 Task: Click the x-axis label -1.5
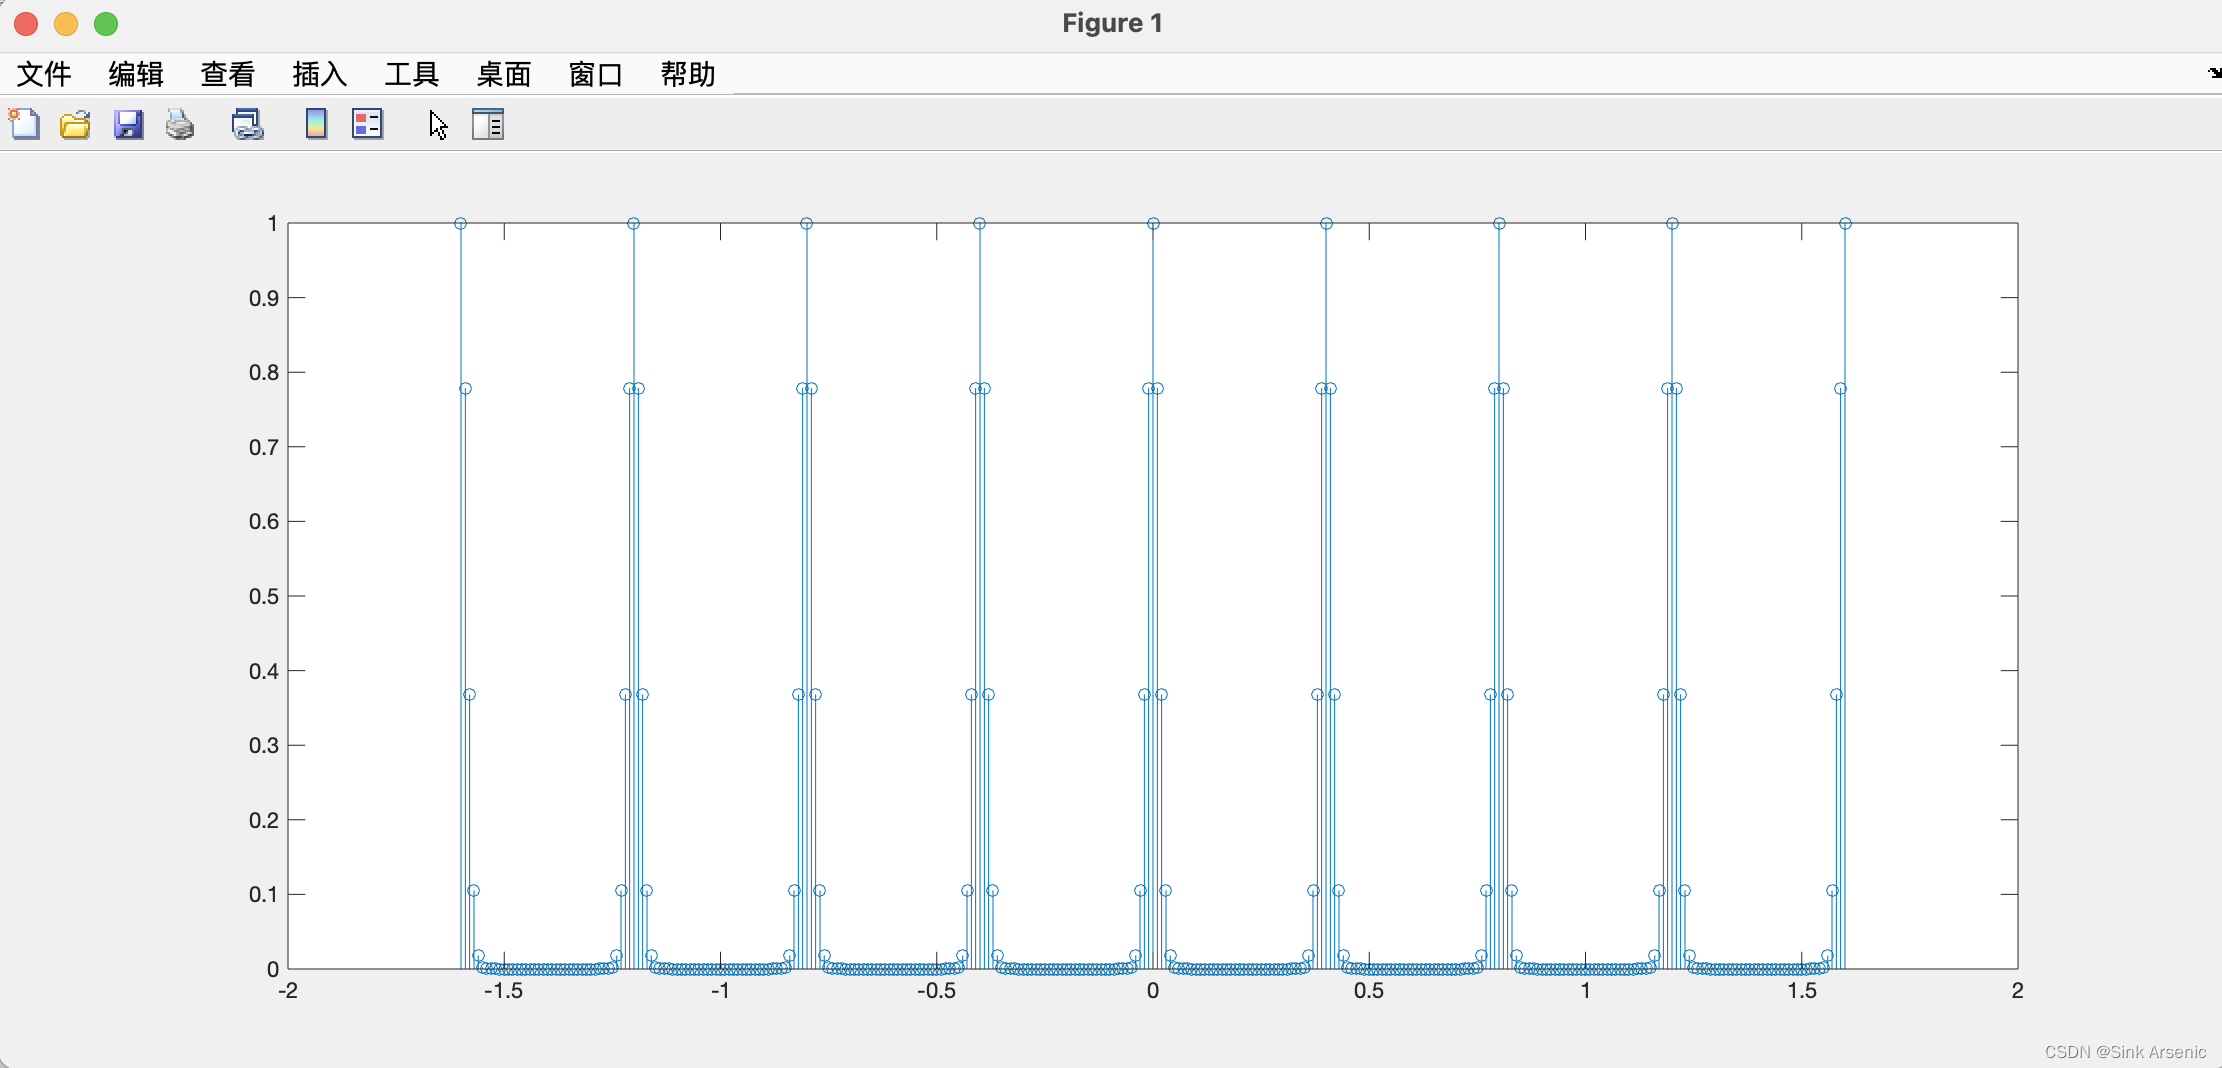[x=503, y=991]
